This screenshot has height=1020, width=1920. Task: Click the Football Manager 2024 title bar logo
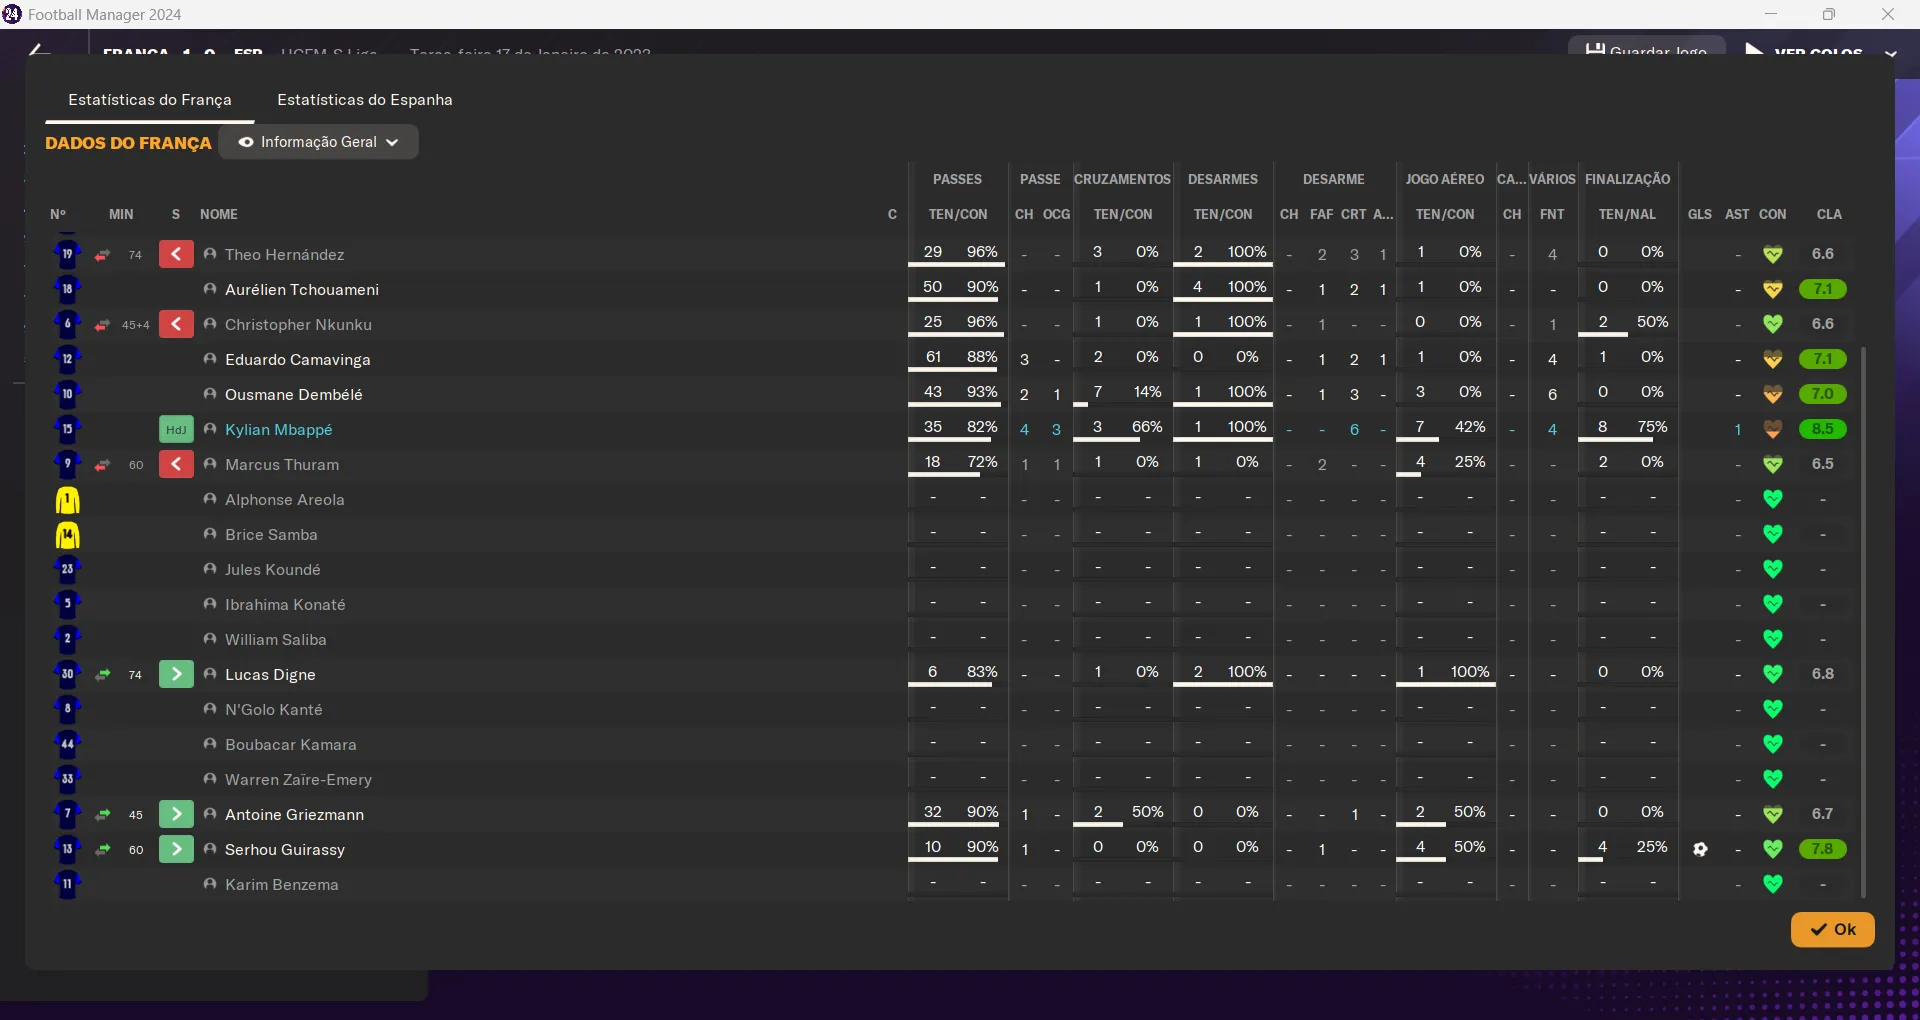coord(12,14)
